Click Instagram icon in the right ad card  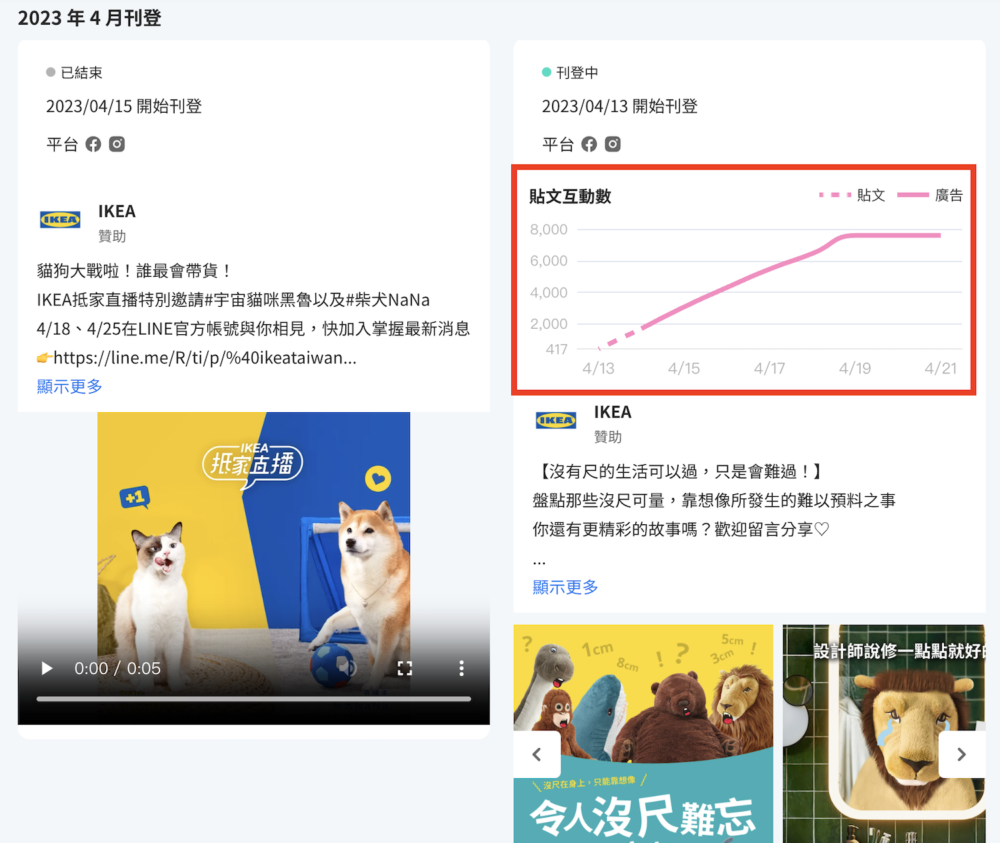[x=613, y=144]
